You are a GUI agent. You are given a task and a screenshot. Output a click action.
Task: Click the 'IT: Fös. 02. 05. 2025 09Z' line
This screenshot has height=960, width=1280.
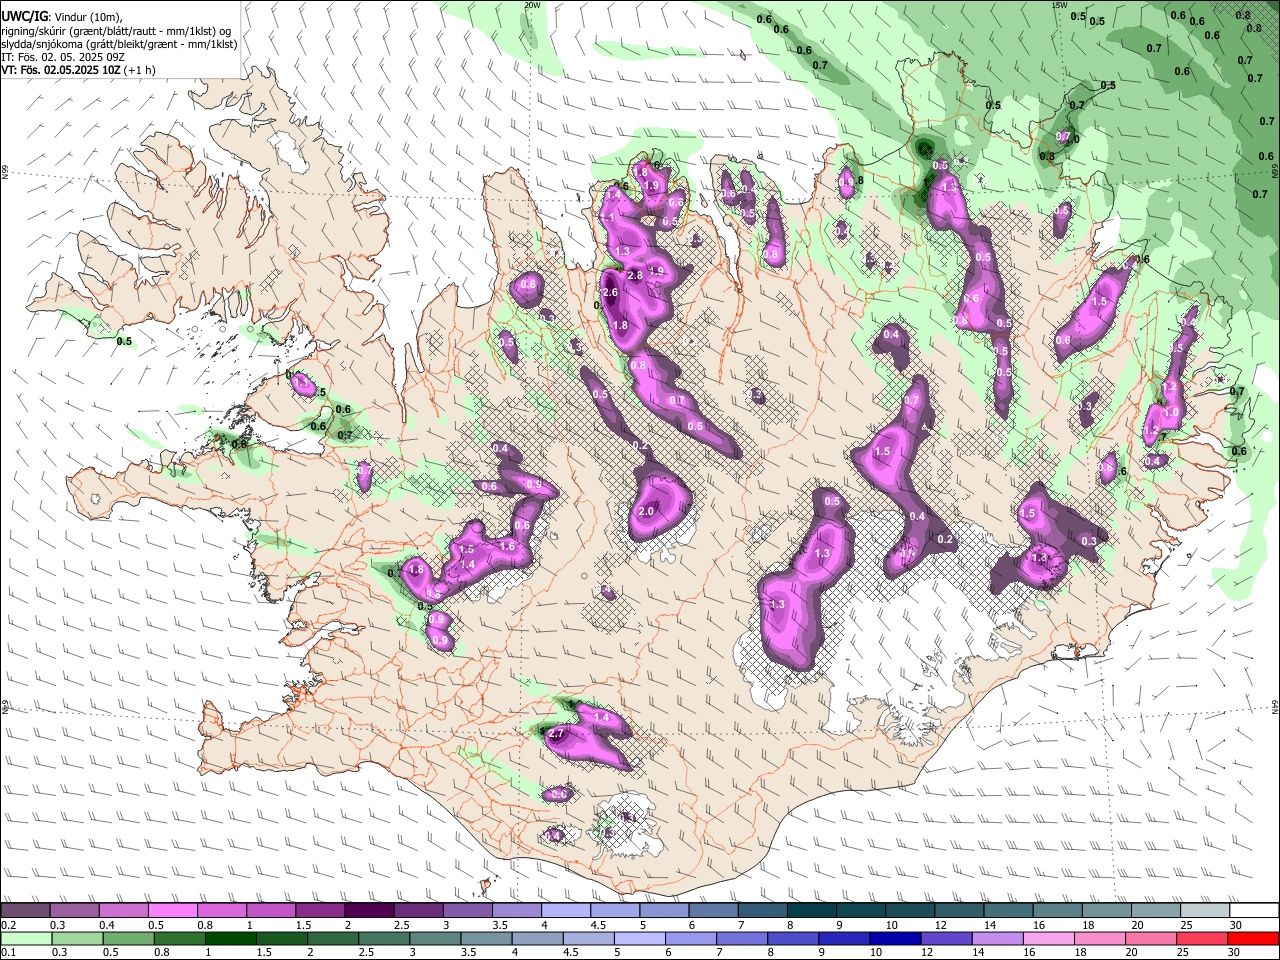63,57
